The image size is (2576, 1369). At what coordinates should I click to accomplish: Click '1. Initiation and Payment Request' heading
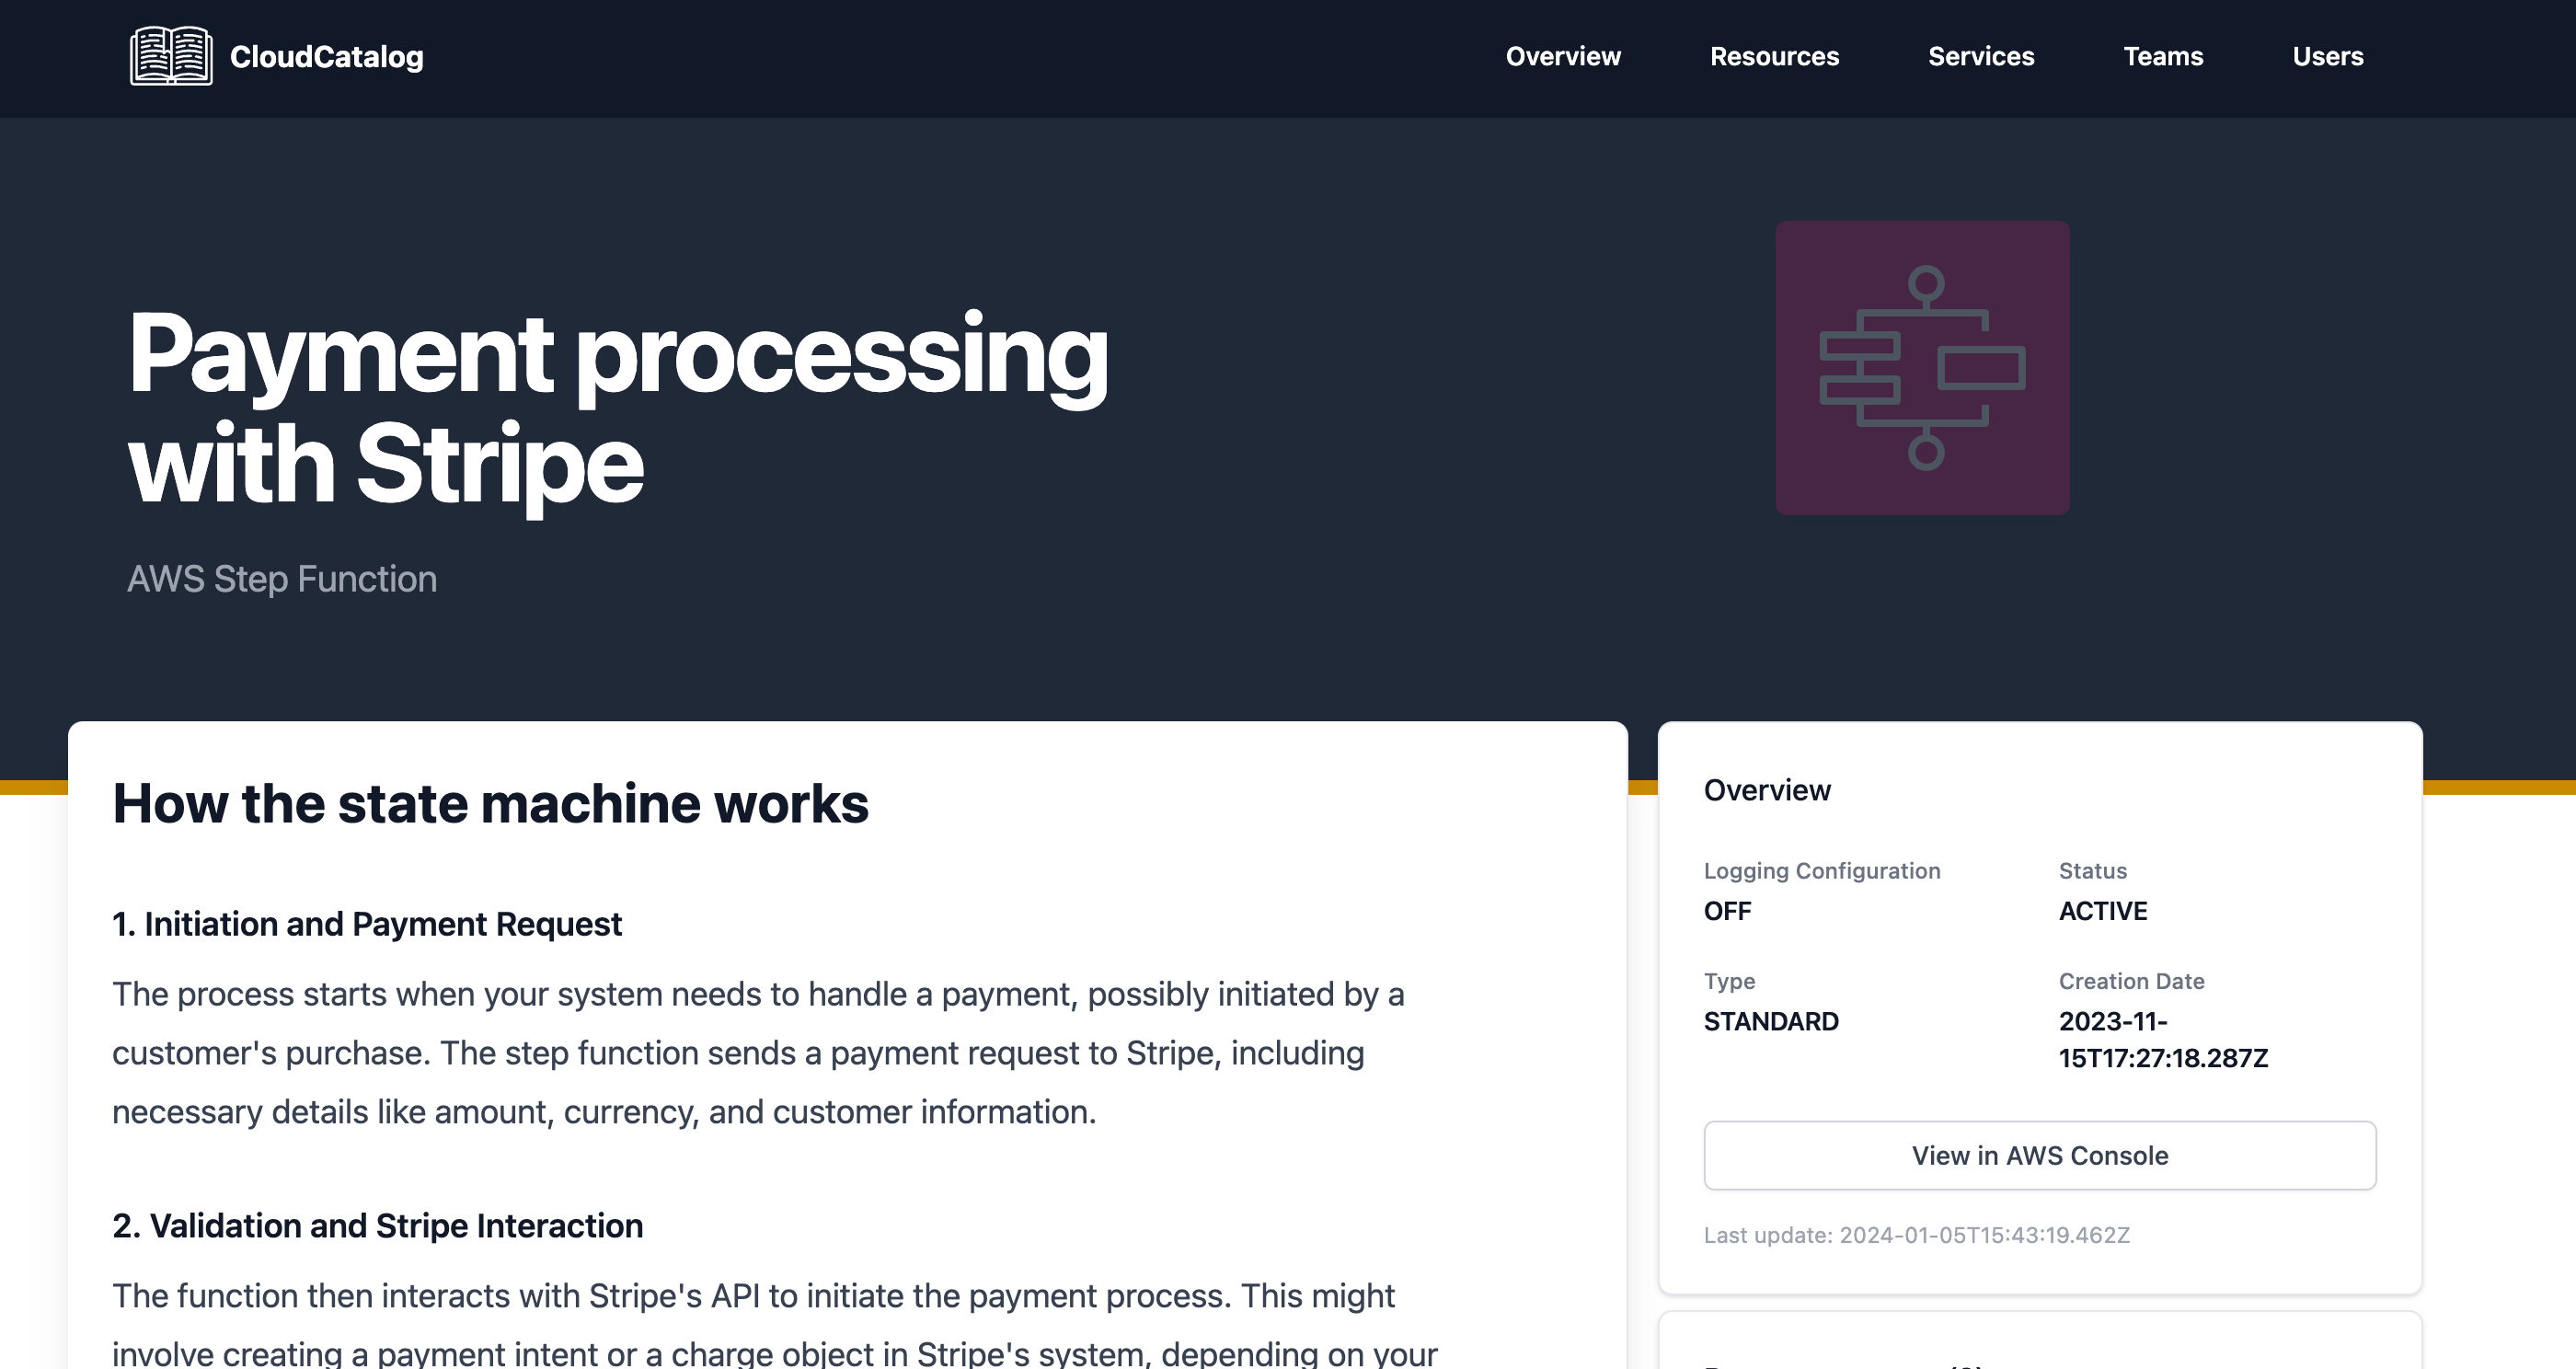tap(367, 924)
